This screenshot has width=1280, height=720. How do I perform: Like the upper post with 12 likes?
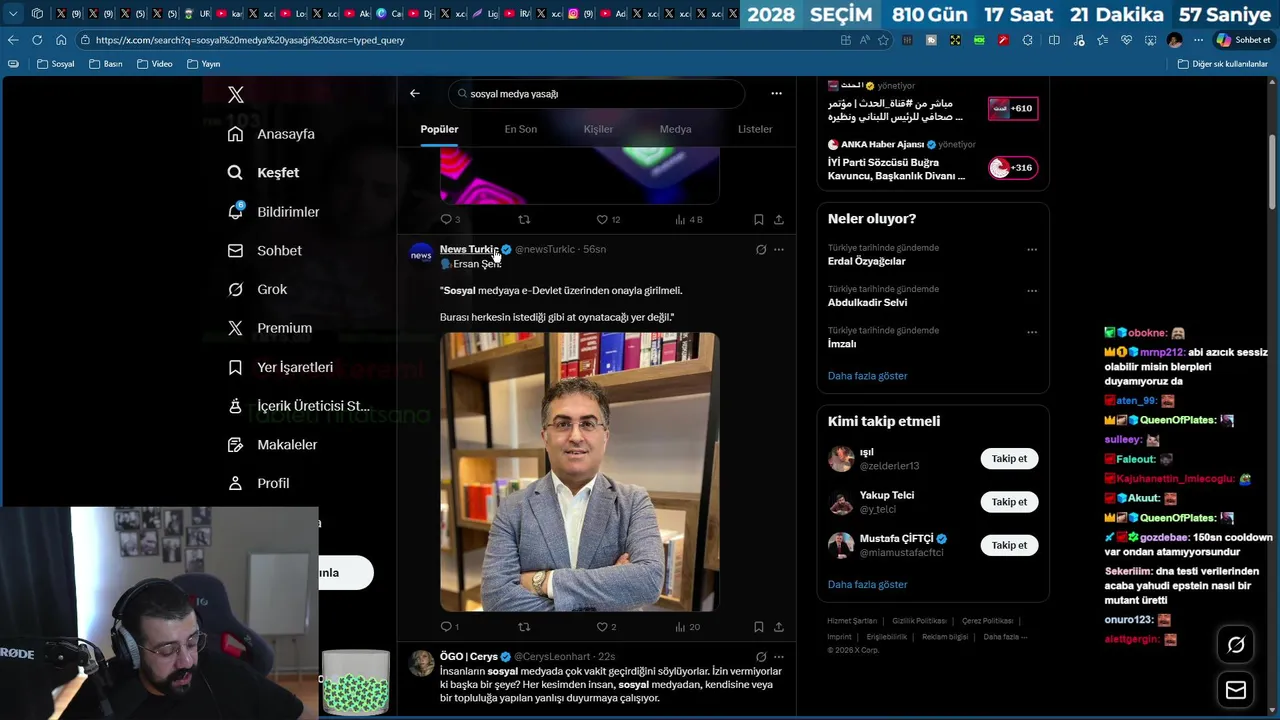[x=602, y=219]
